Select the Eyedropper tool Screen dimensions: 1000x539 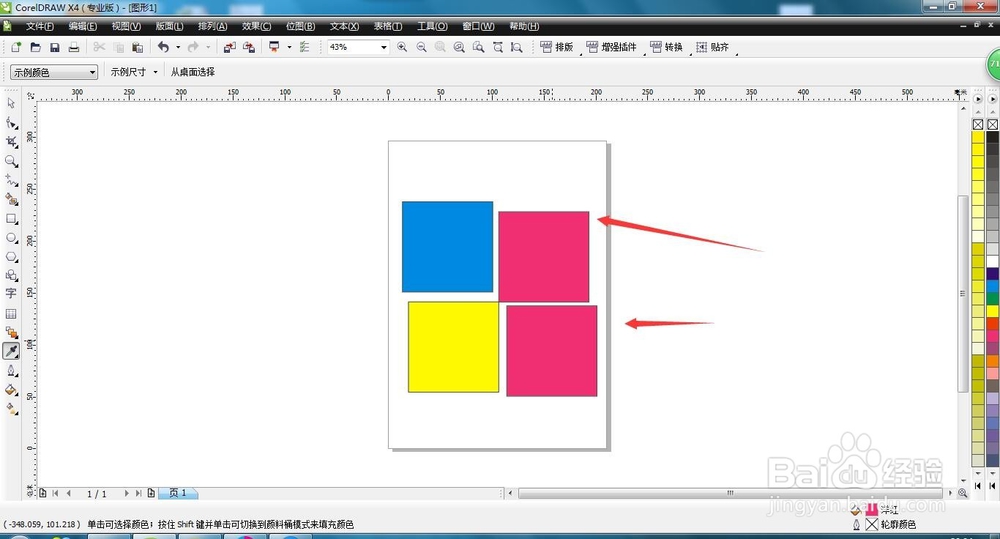pos(11,351)
